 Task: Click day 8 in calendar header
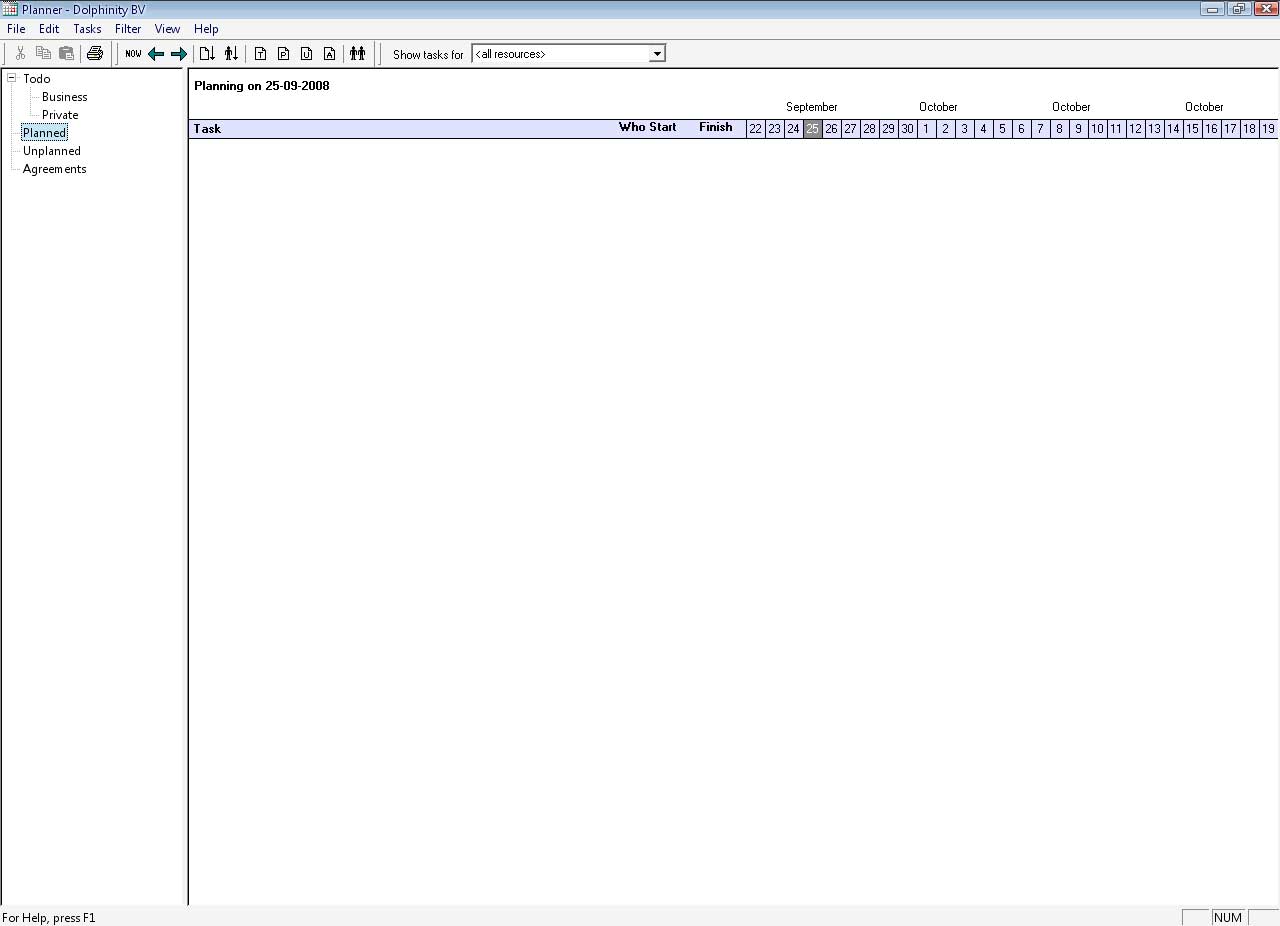pyautogui.click(x=1059, y=129)
